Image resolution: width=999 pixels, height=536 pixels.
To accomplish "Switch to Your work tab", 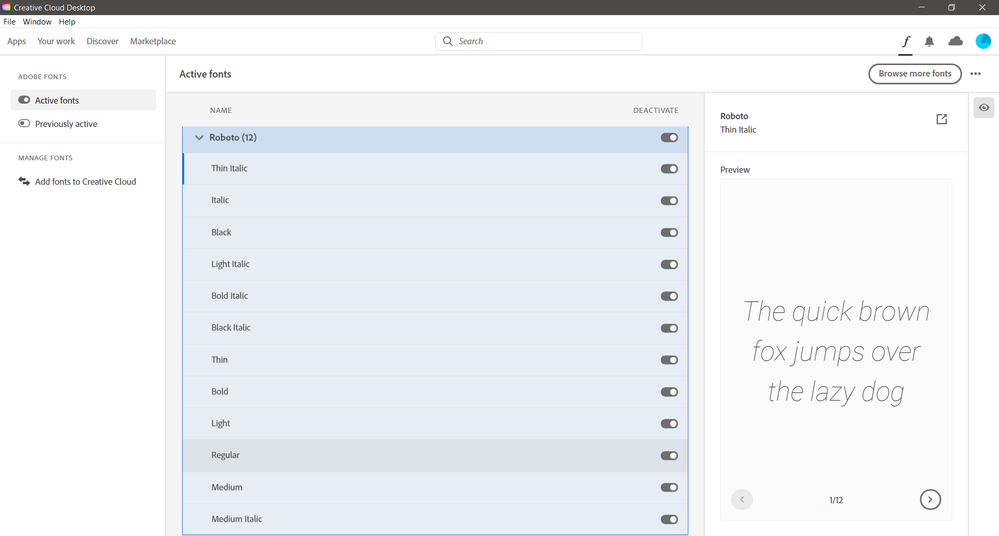I will pos(56,41).
